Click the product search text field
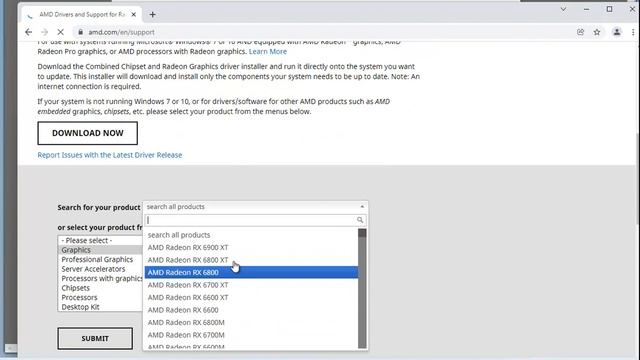The height and width of the screenshot is (360, 640). tap(255, 220)
